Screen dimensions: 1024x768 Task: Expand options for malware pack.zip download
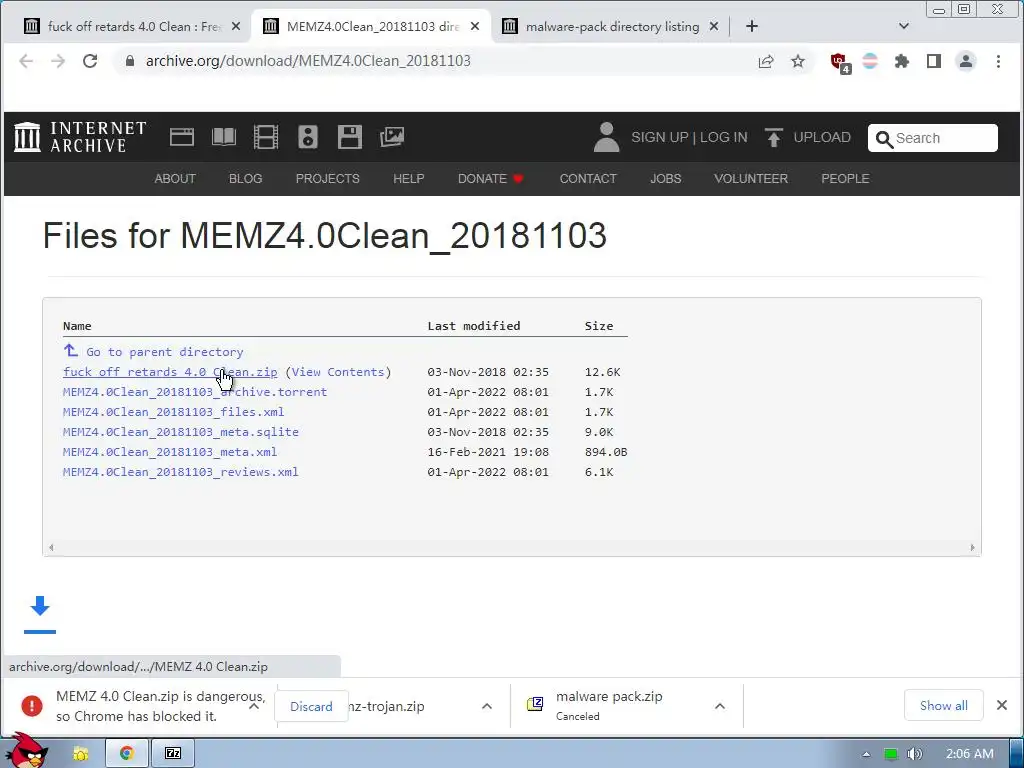pos(720,706)
